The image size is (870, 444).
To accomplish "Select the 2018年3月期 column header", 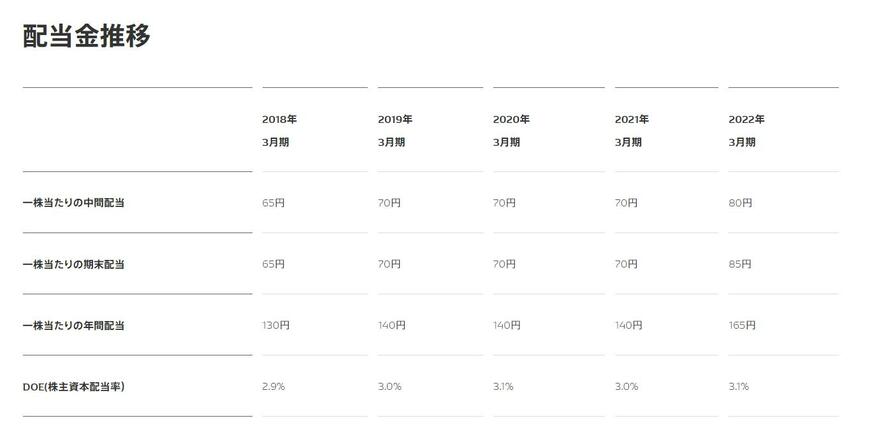I will tap(279, 130).
